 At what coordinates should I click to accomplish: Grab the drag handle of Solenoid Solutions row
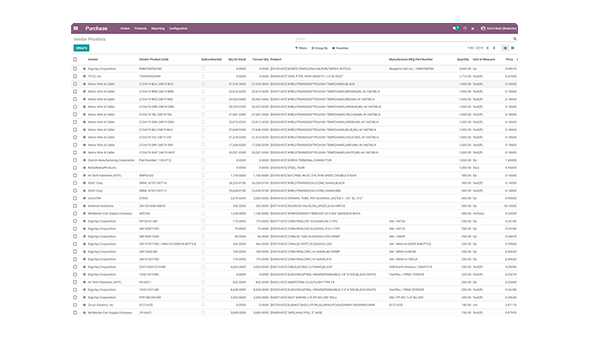pyautogui.click(x=84, y=206)
